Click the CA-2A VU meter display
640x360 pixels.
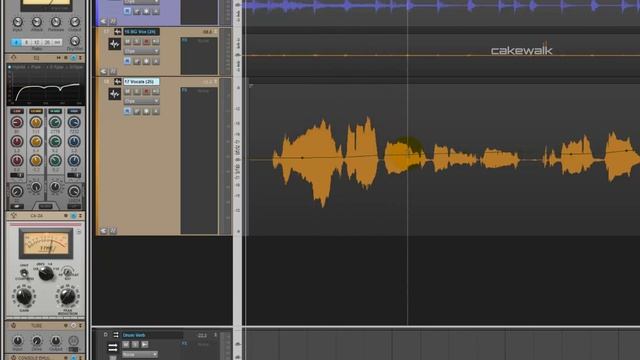pos(46,244)
